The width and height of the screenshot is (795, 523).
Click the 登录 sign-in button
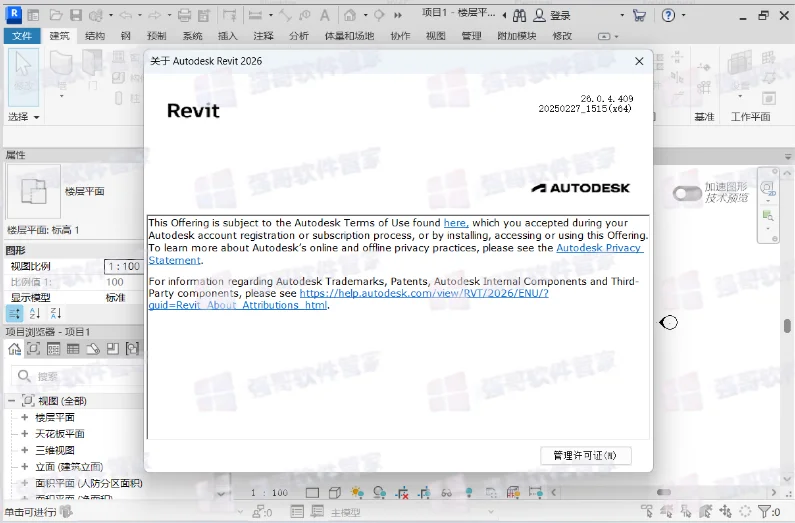[x=552, y=16]
